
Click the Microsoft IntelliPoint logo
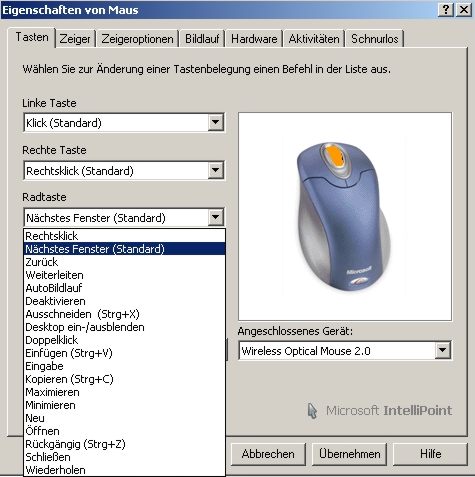(x=379, y=410)
